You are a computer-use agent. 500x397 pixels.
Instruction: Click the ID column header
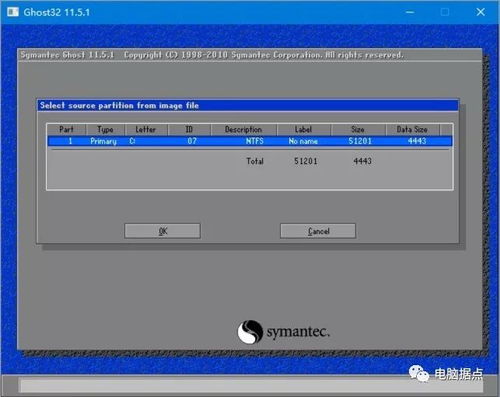pos(189,129)
